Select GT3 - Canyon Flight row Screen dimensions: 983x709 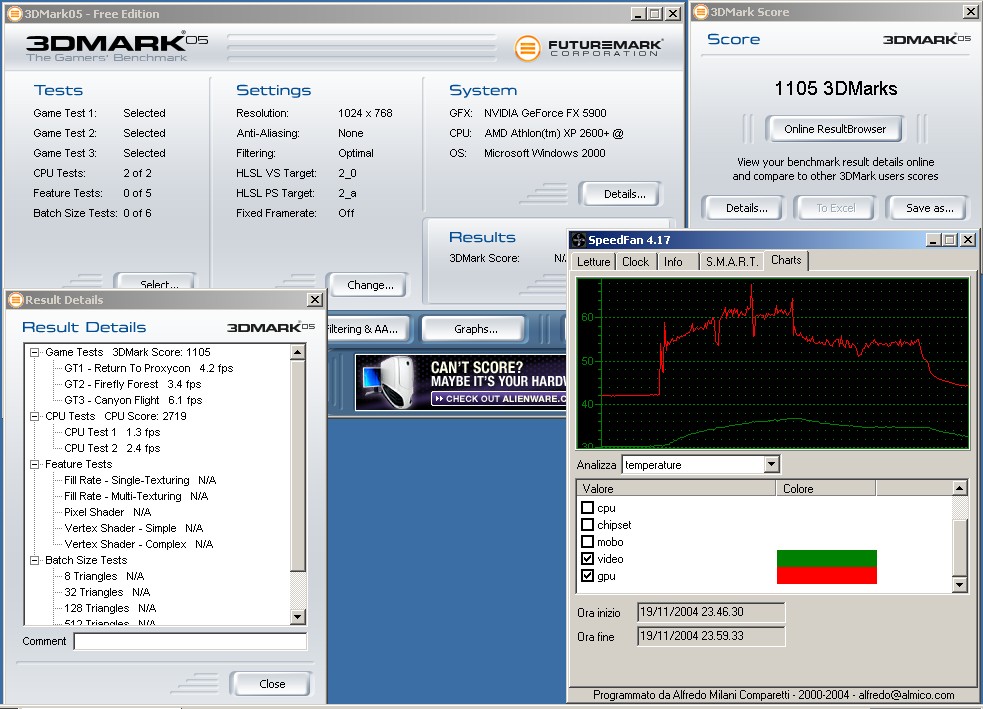(x=133, y=400)
